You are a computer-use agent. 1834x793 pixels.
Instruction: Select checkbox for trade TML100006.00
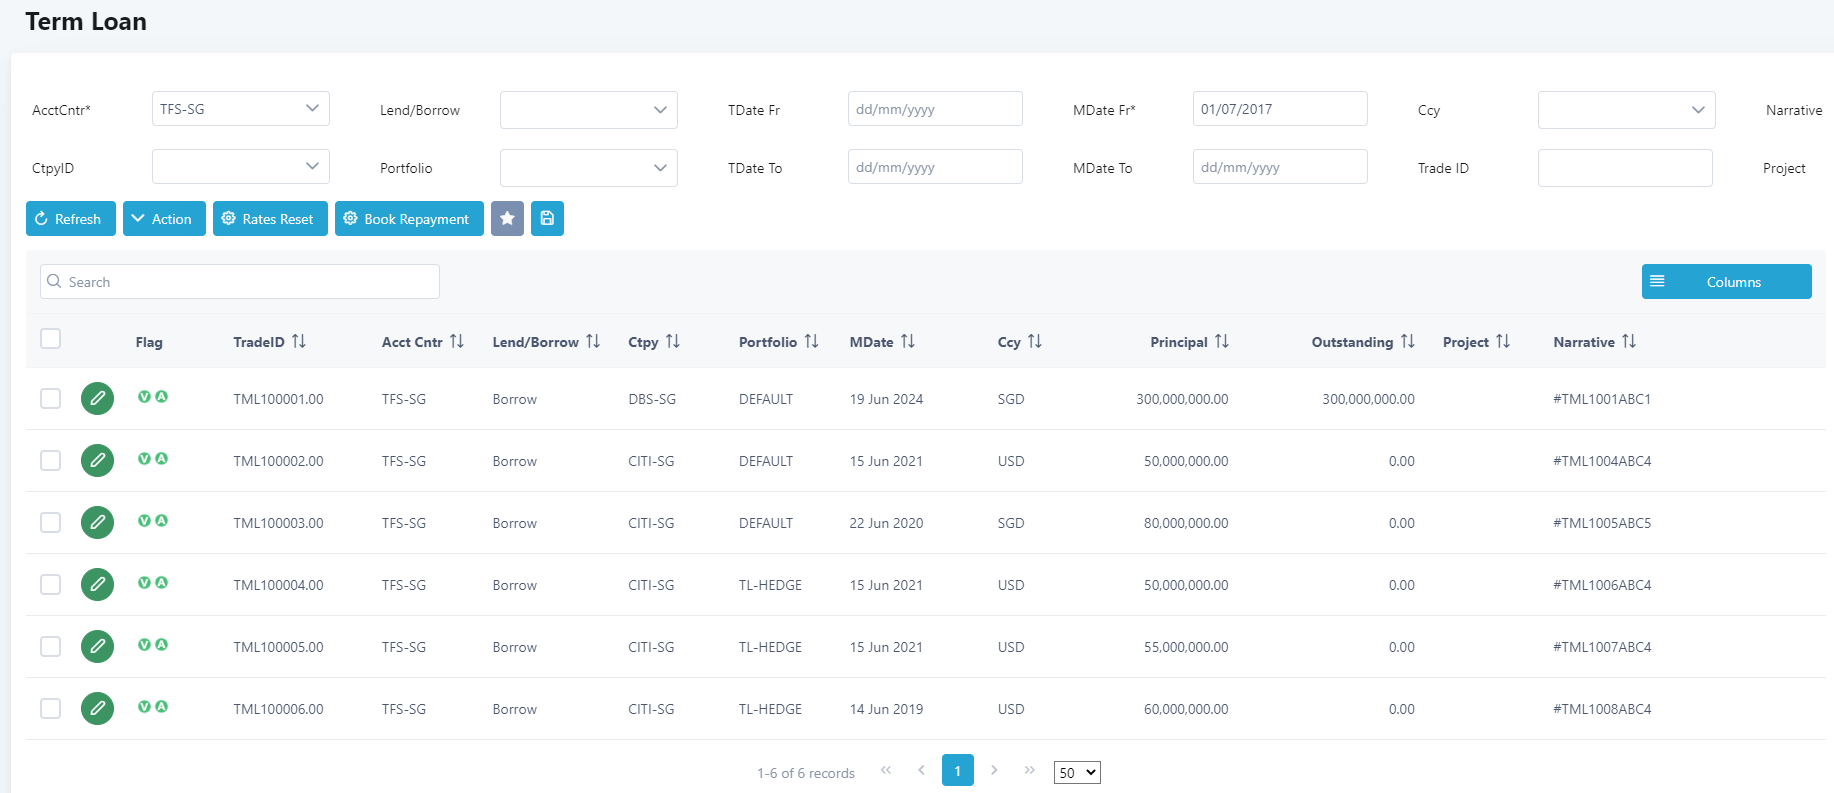[x=51, y=709]
